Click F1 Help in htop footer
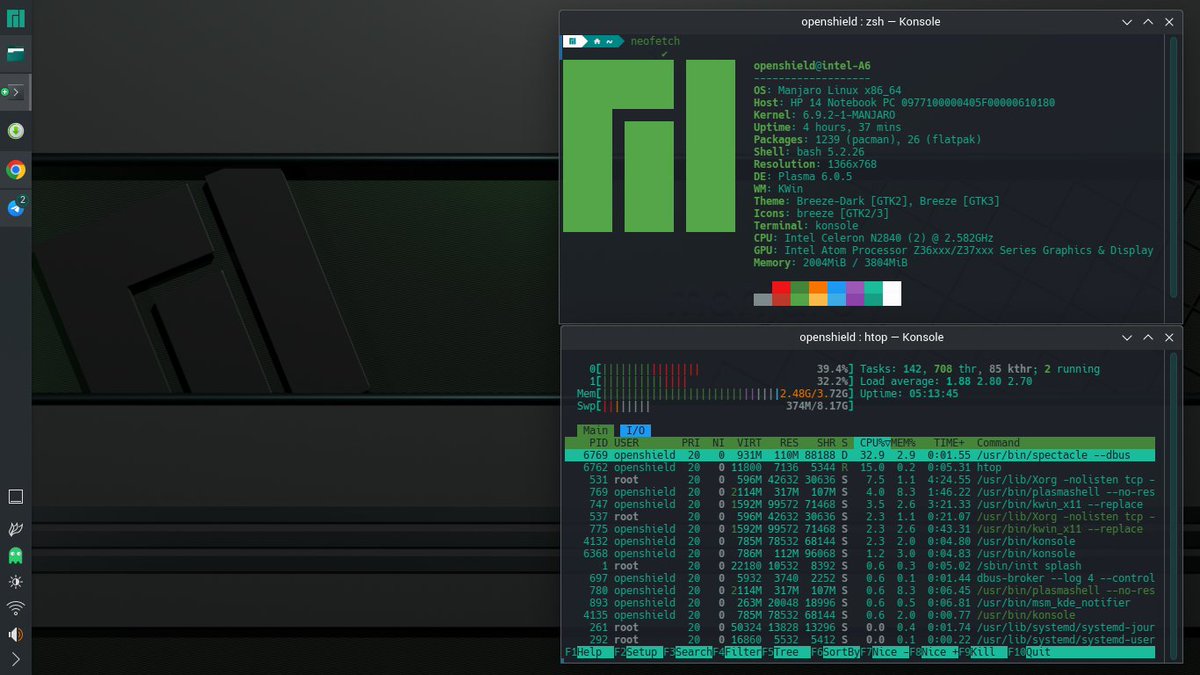This screenshot has width=1200, height=675. click(589, 652)
